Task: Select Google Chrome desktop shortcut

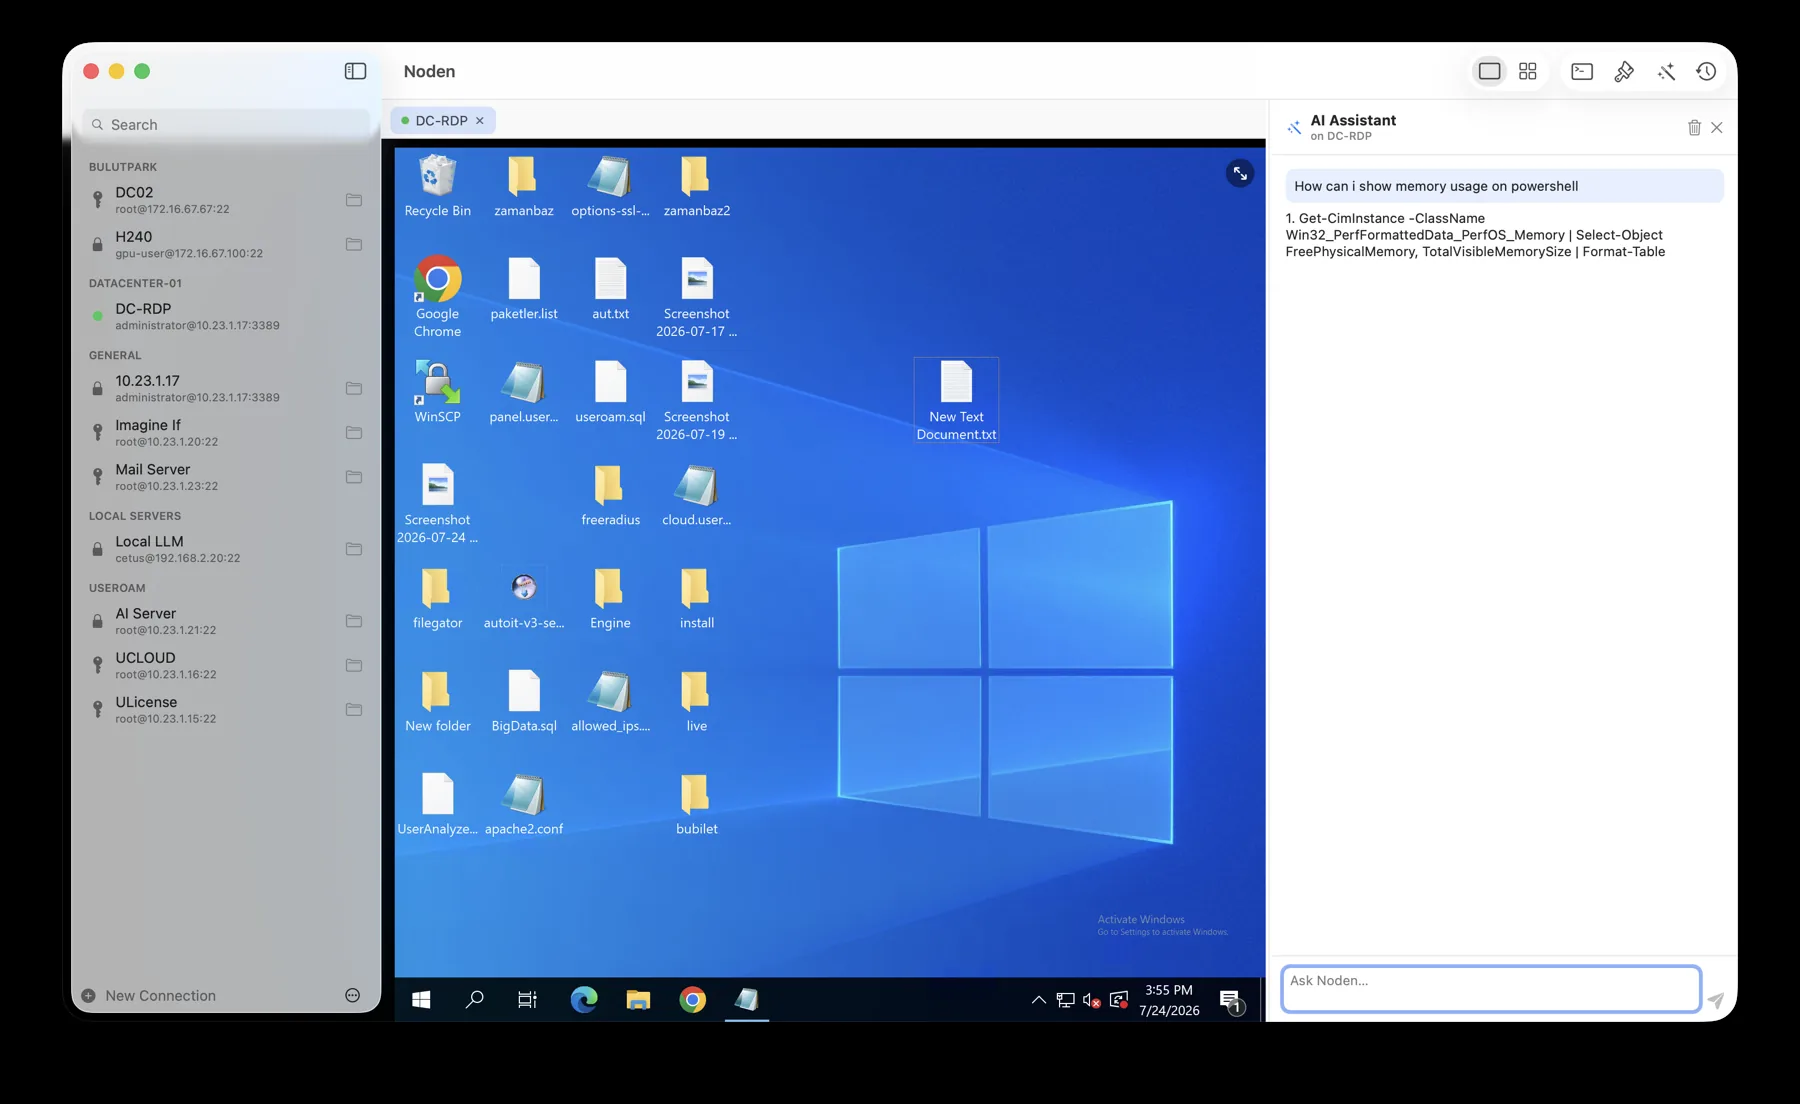Action: (437, 297)
